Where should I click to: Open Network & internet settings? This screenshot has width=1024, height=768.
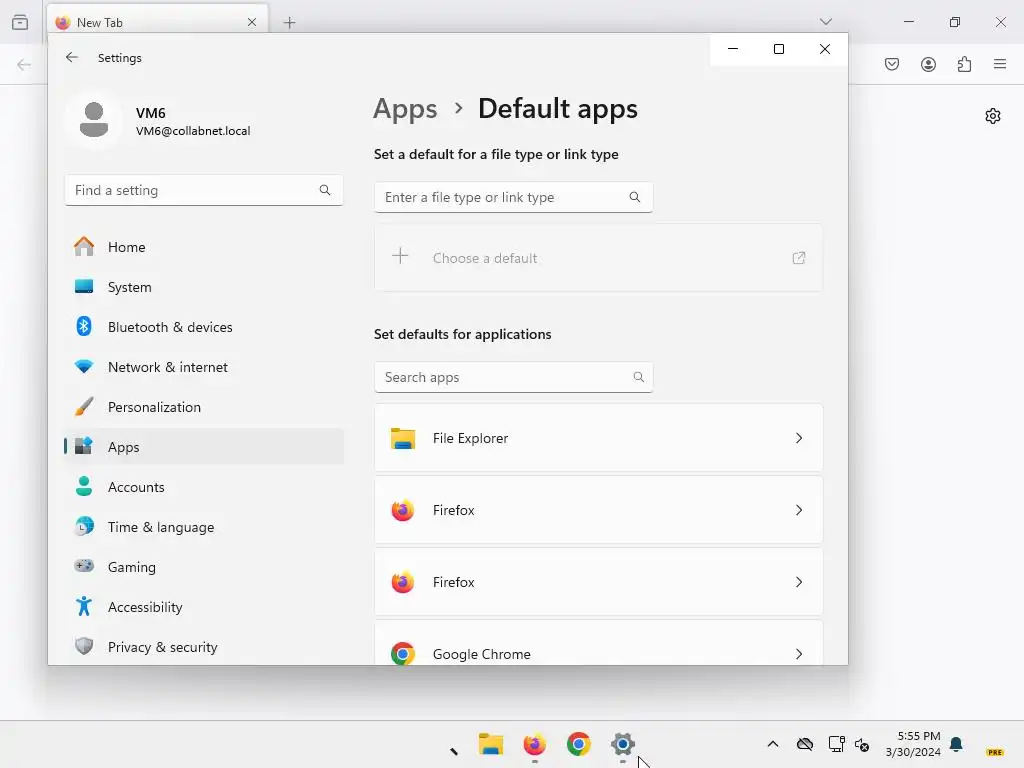pyautogui.click(x=204, y=367)
